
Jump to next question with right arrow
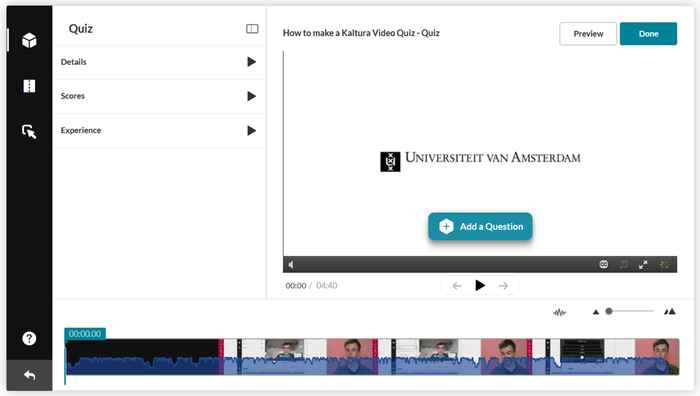[503, 286]
